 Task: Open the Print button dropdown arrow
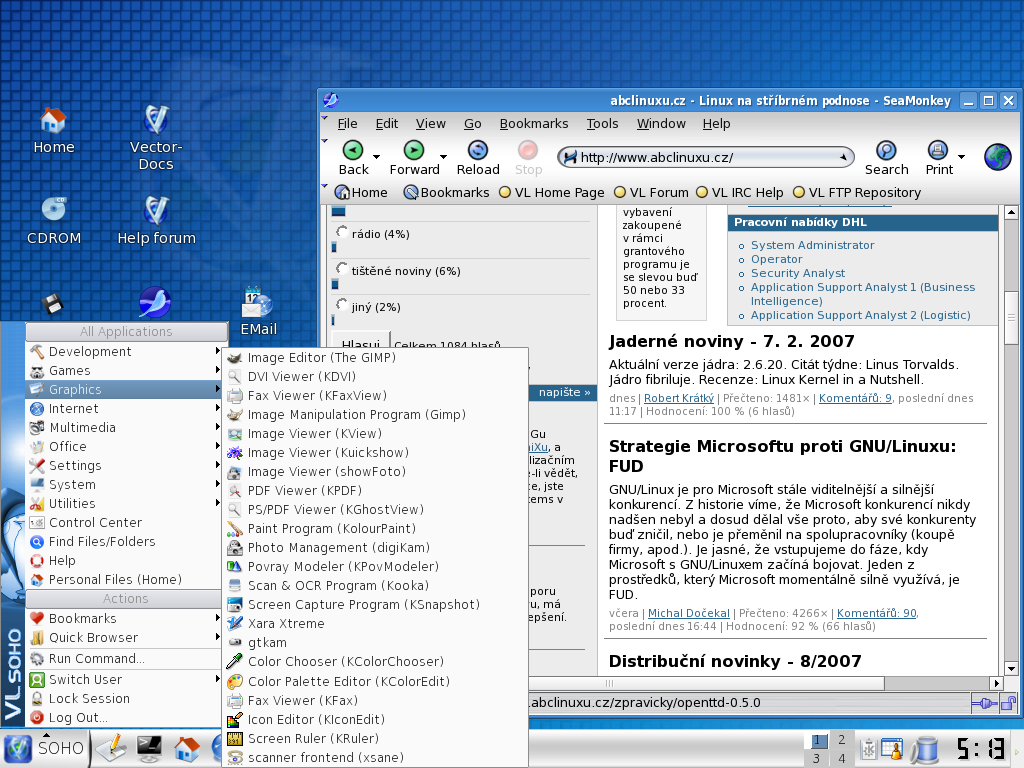click(961, 157)
